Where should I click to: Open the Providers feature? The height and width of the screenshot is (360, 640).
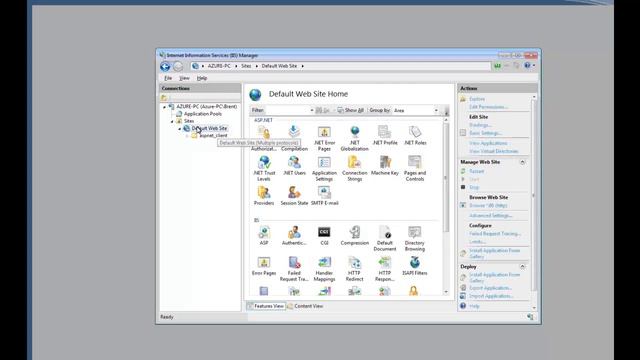(264, 196)
